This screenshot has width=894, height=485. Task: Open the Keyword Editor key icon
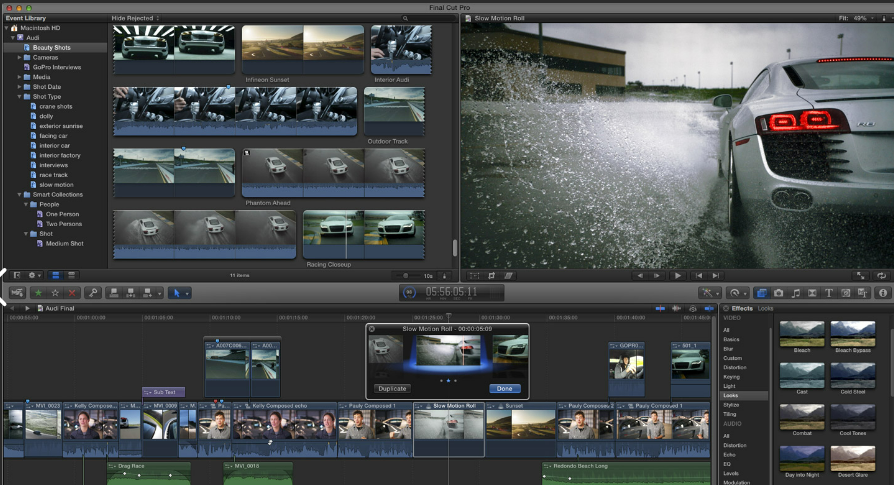coord(92,293)
